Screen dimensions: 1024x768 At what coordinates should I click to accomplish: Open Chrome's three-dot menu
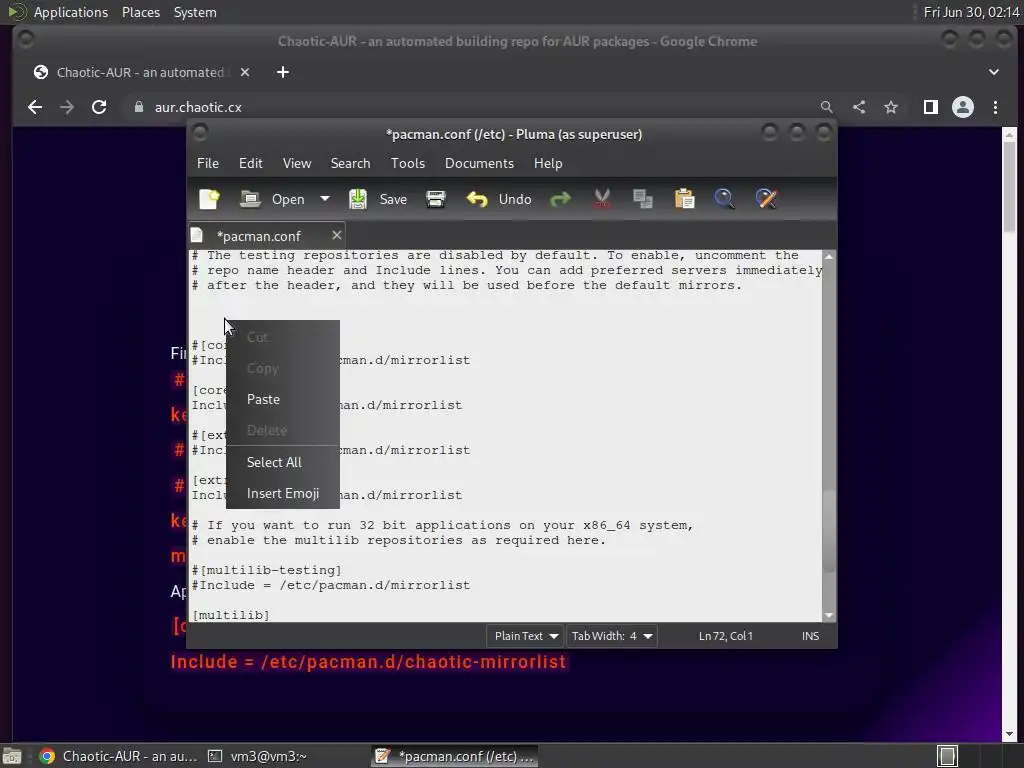tap(995, 107)
